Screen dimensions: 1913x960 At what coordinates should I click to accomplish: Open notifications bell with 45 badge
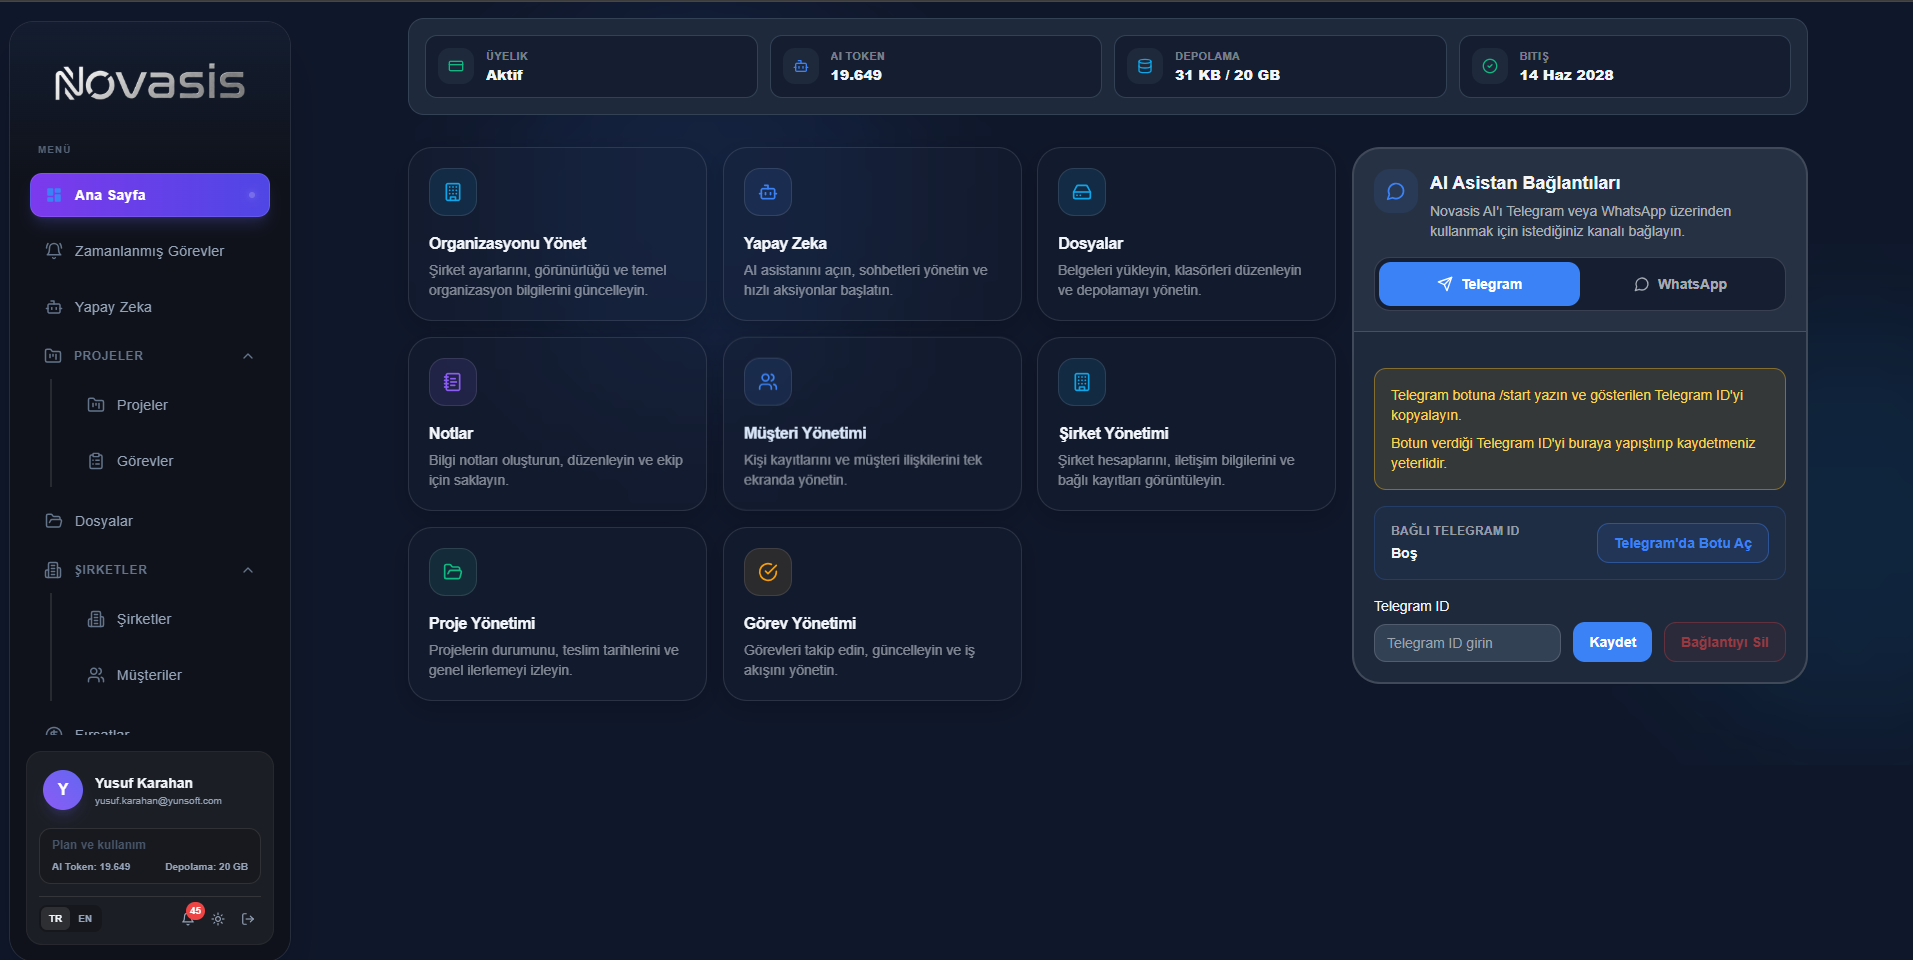pos(189,918)
